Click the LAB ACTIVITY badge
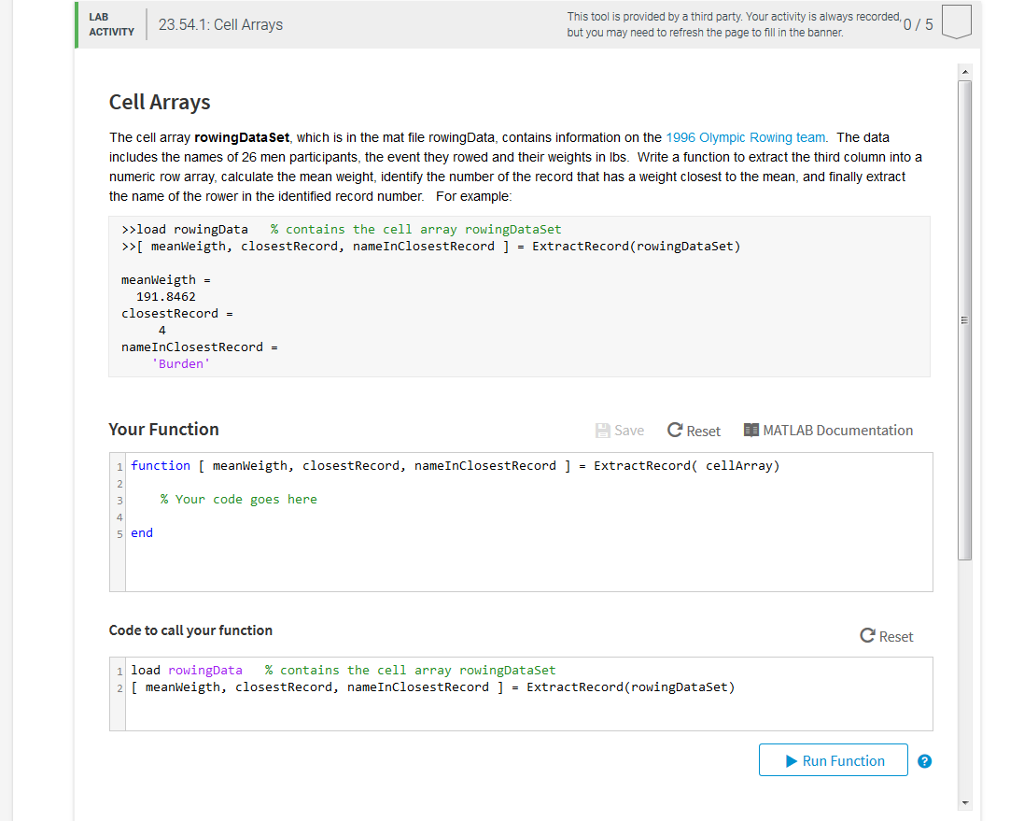Viewport: 1024px width, 821px height. (x=110, y=22)
